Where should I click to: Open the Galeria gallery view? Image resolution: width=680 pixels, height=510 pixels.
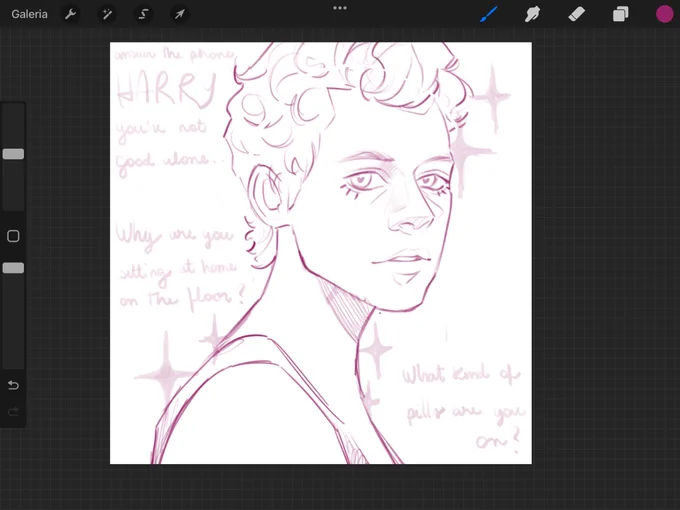pos(29,14)
